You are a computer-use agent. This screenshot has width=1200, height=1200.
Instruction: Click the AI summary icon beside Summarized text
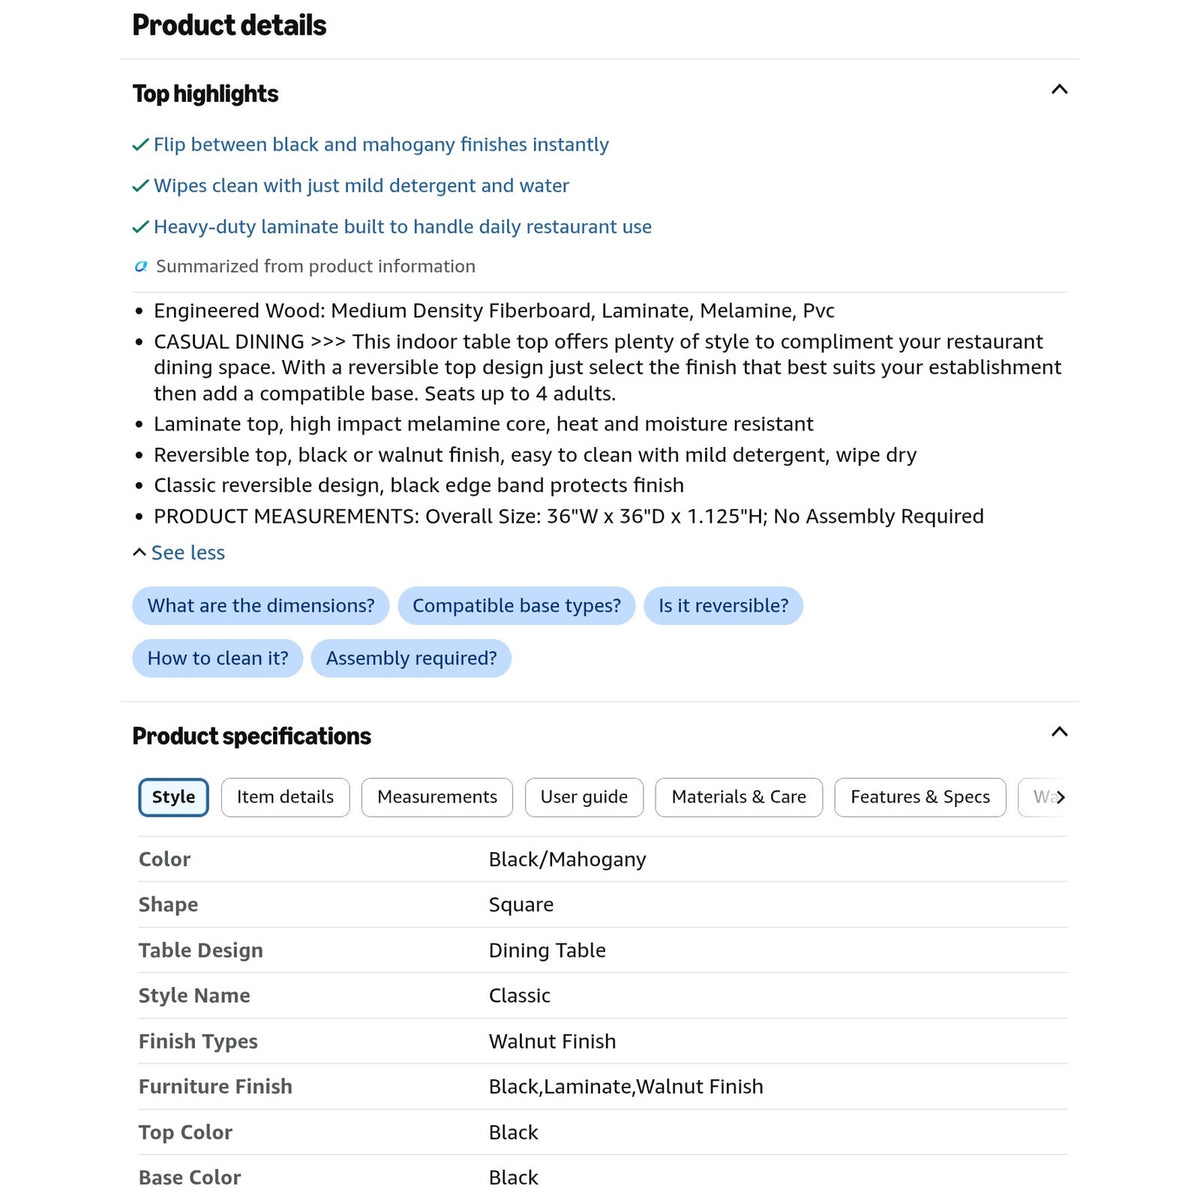click(x=141, y=266)
